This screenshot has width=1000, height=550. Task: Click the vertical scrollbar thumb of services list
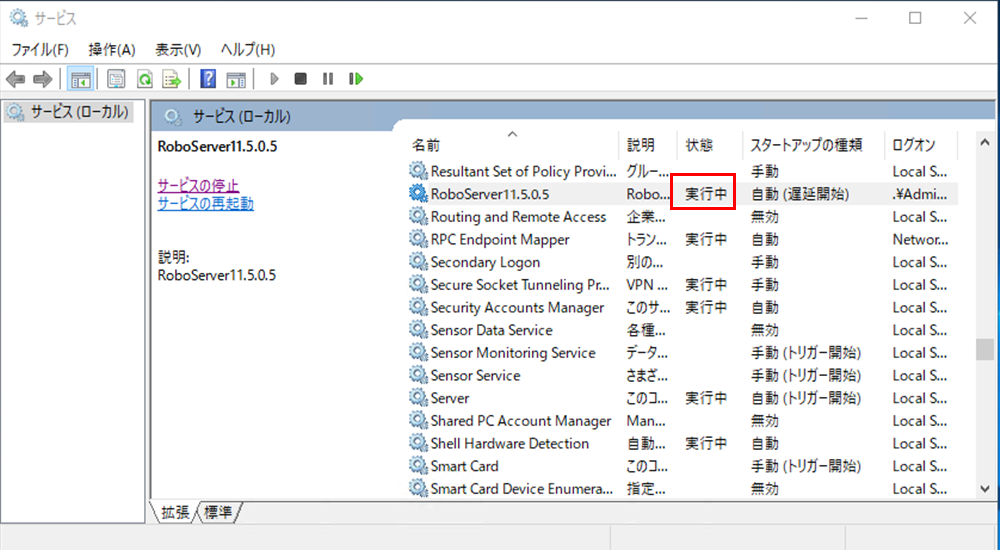click(985, 350)
